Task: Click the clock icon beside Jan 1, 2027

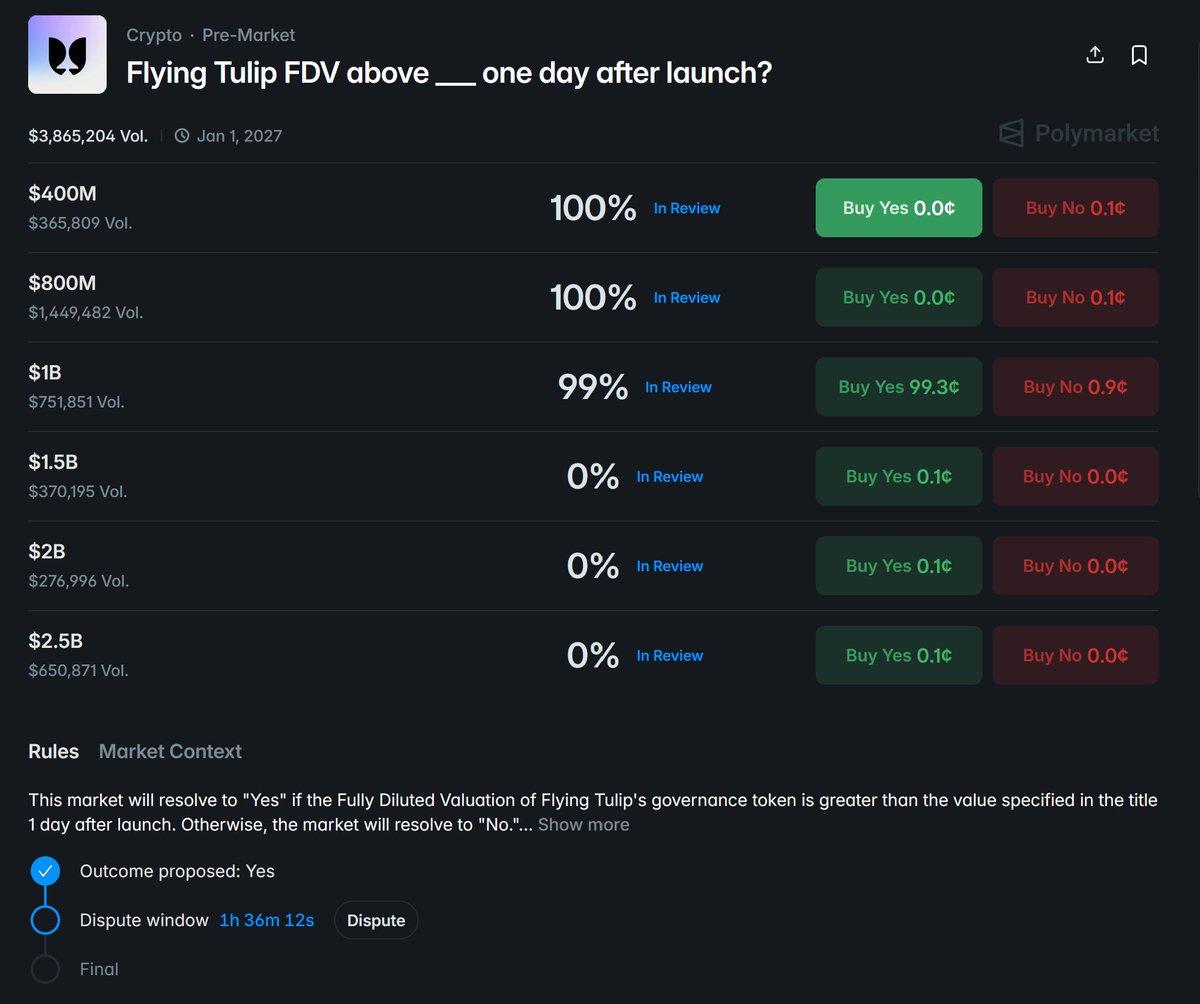Action: pyautogui.click(x=181, y=135)
